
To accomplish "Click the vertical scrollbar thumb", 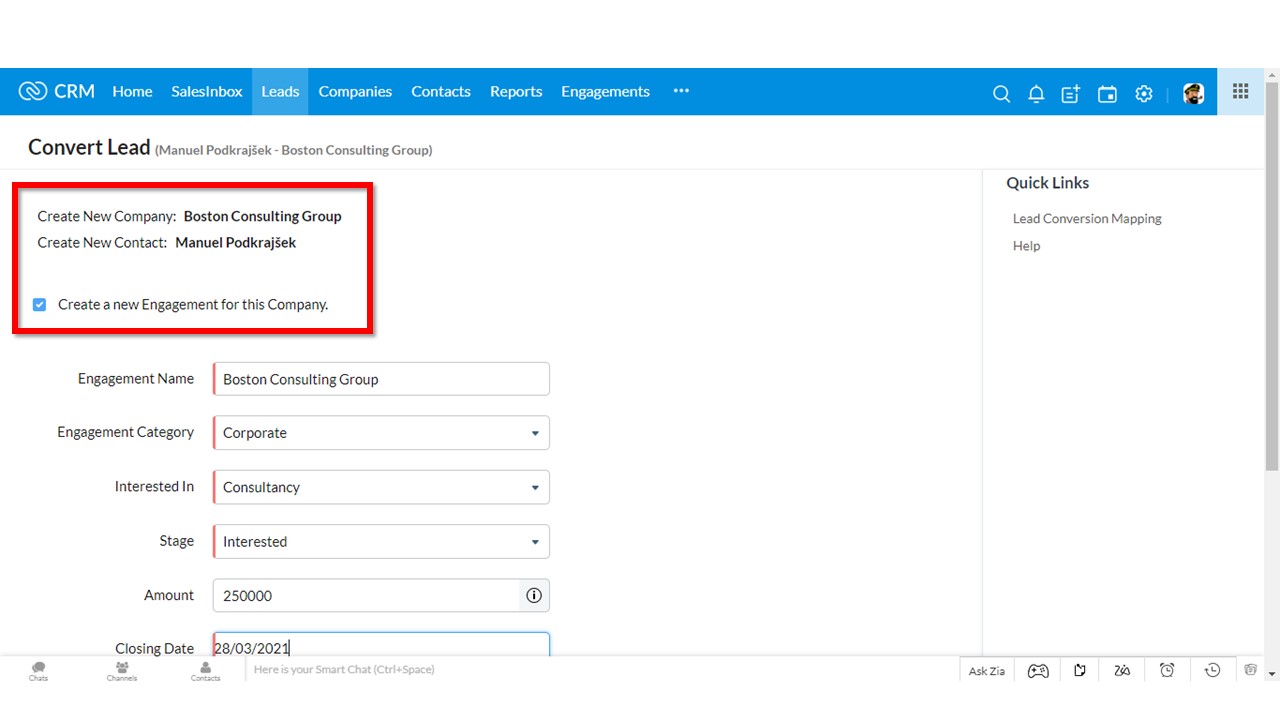I will tap(1272, 278).
